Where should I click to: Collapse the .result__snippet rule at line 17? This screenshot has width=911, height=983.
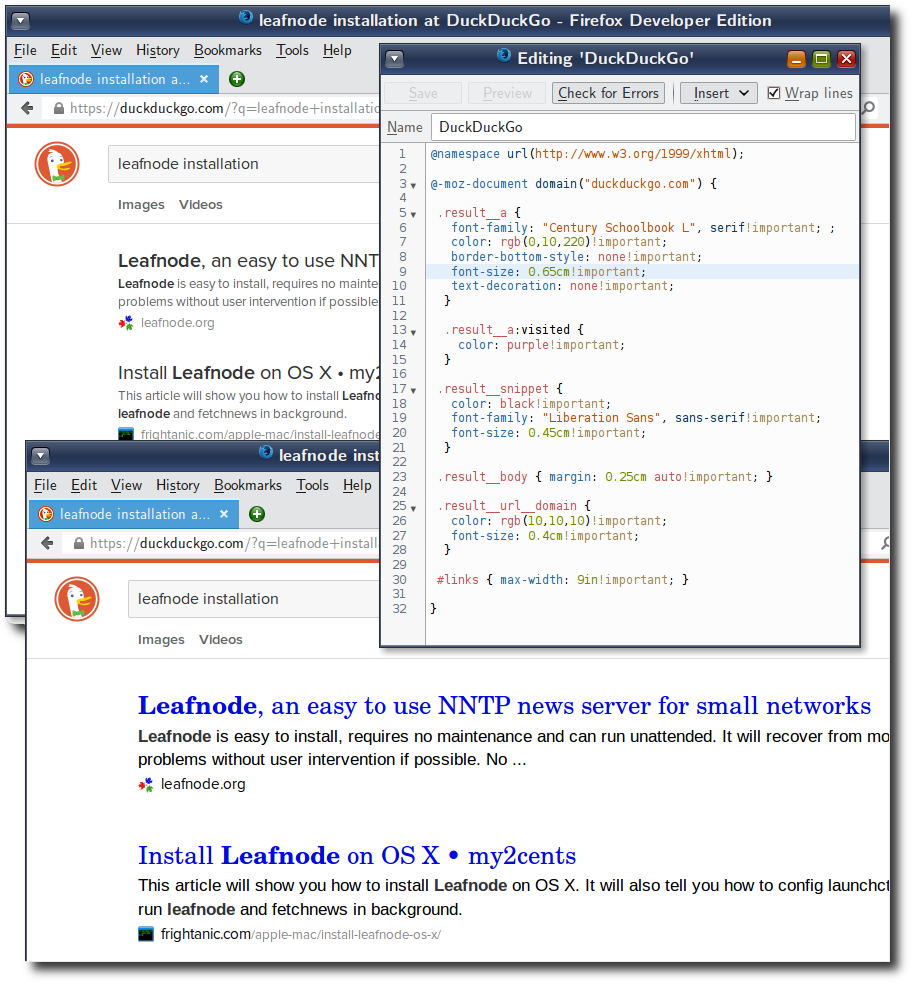point(413,391)
